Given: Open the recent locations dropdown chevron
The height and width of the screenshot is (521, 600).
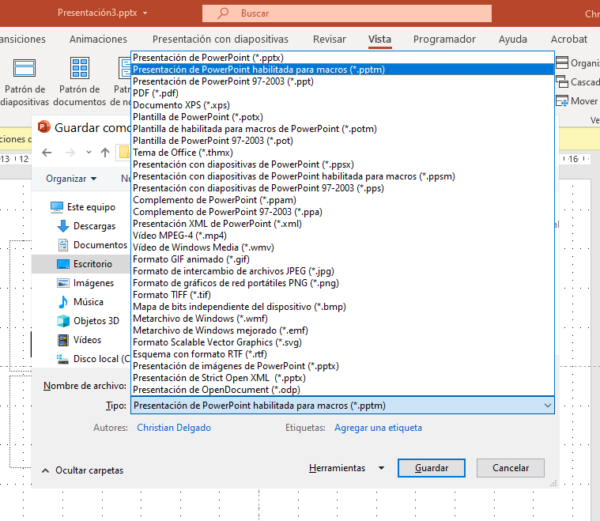Looking at the screenshot, I should (89, 153).
